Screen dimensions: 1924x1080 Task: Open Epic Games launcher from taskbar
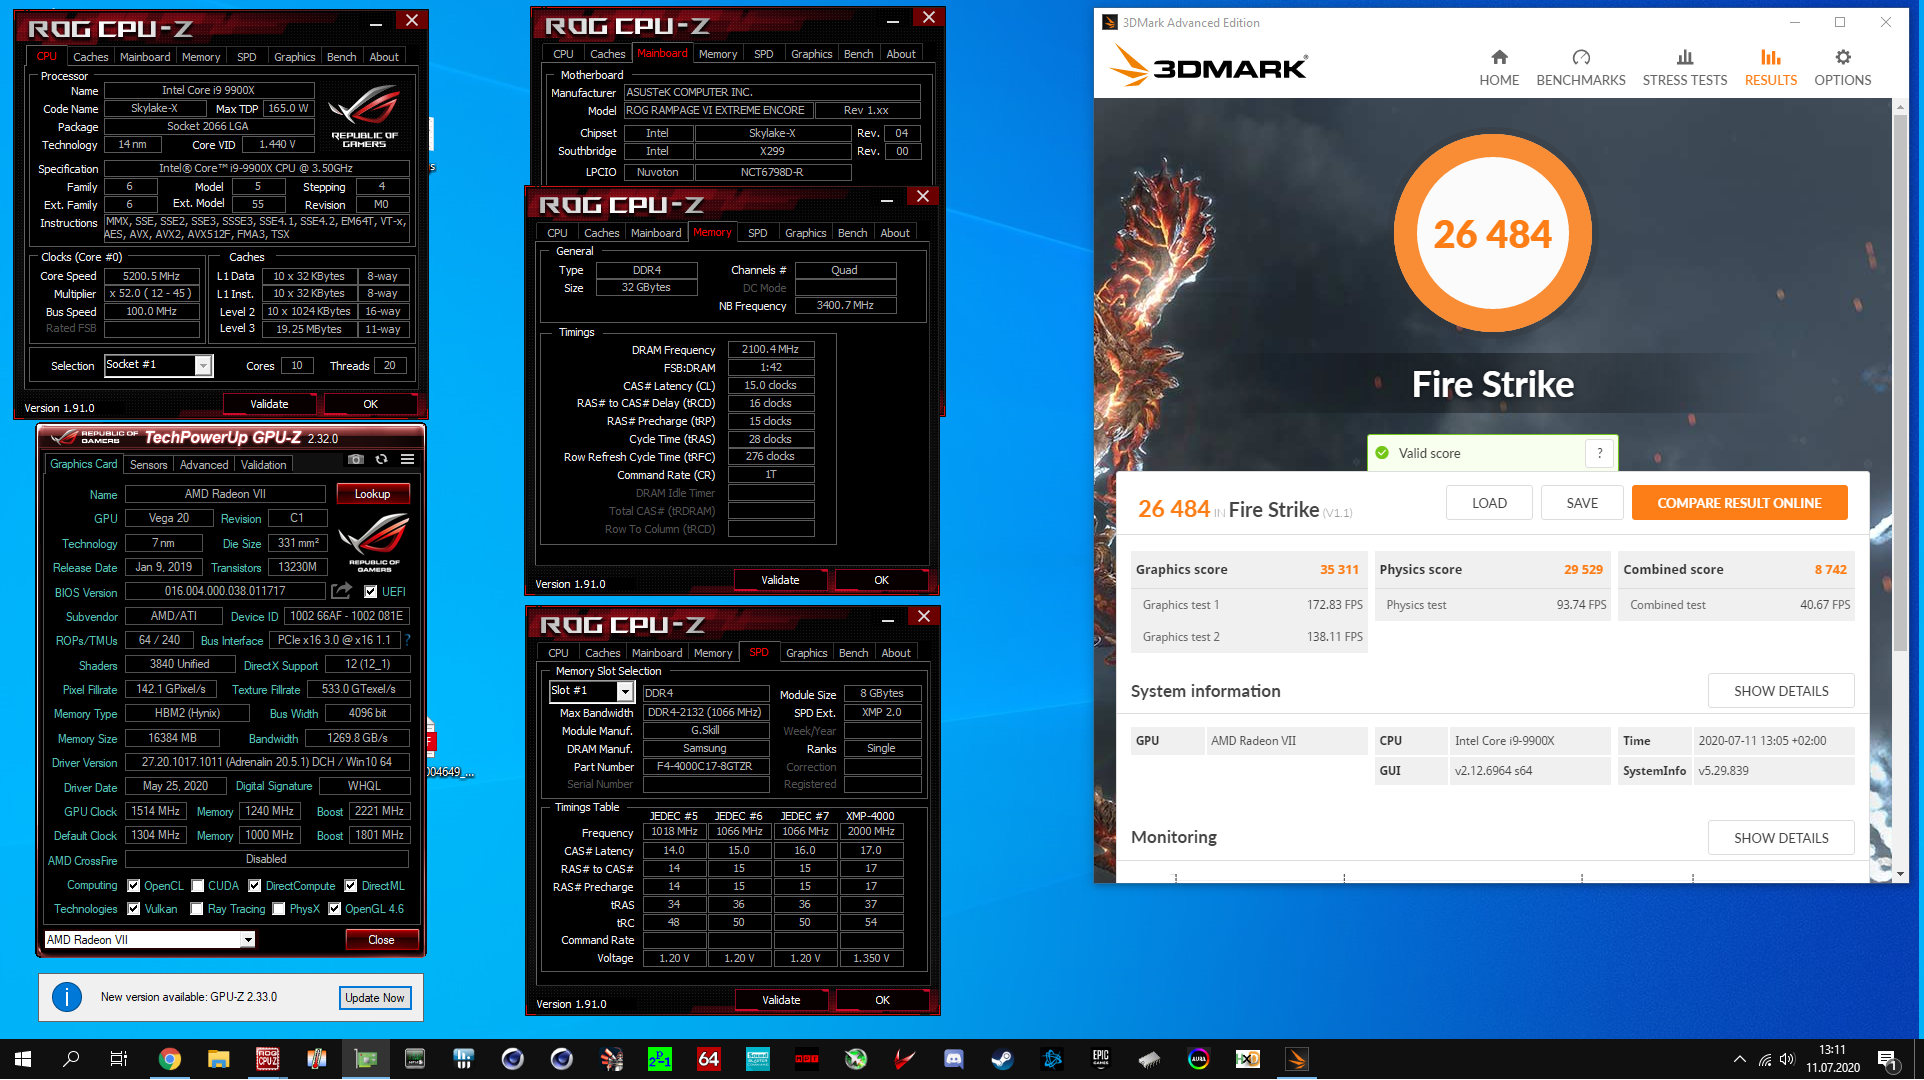point(1100,1059)
